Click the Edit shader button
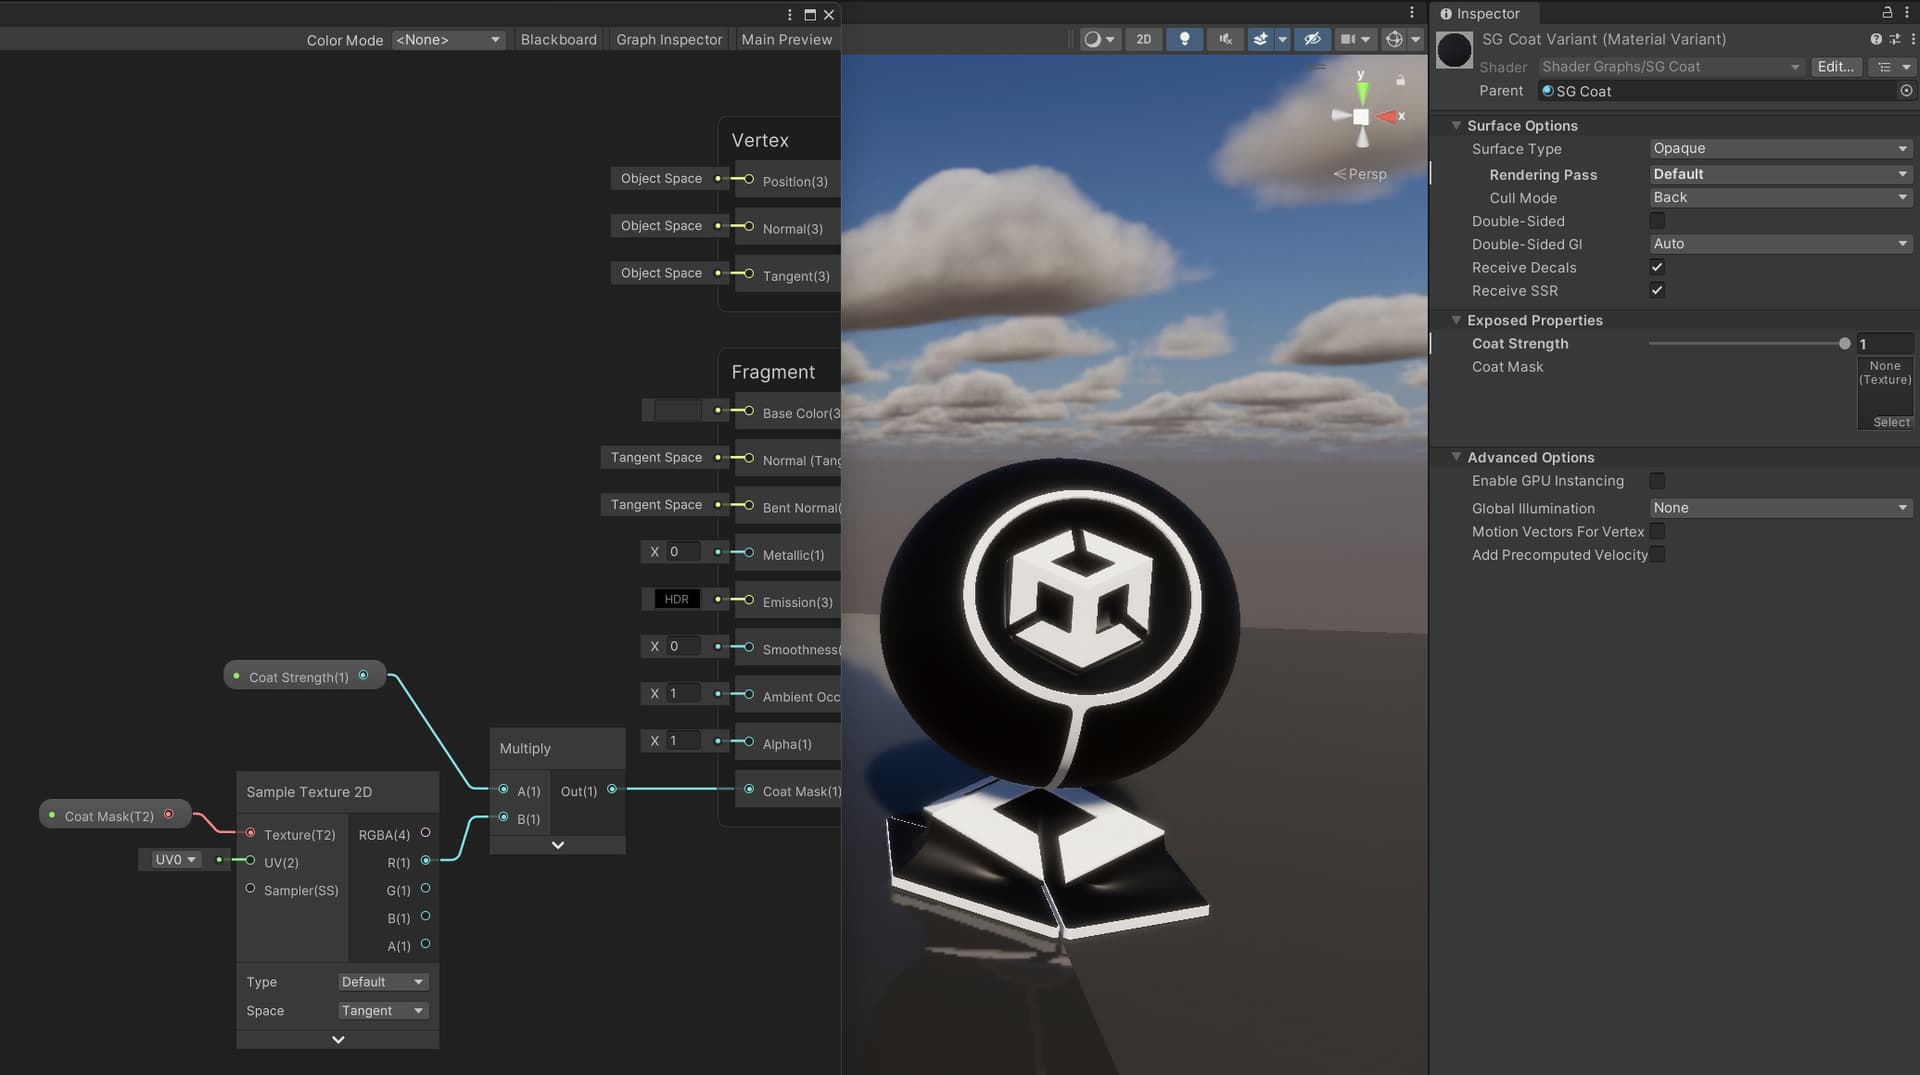 point(1835,66)
